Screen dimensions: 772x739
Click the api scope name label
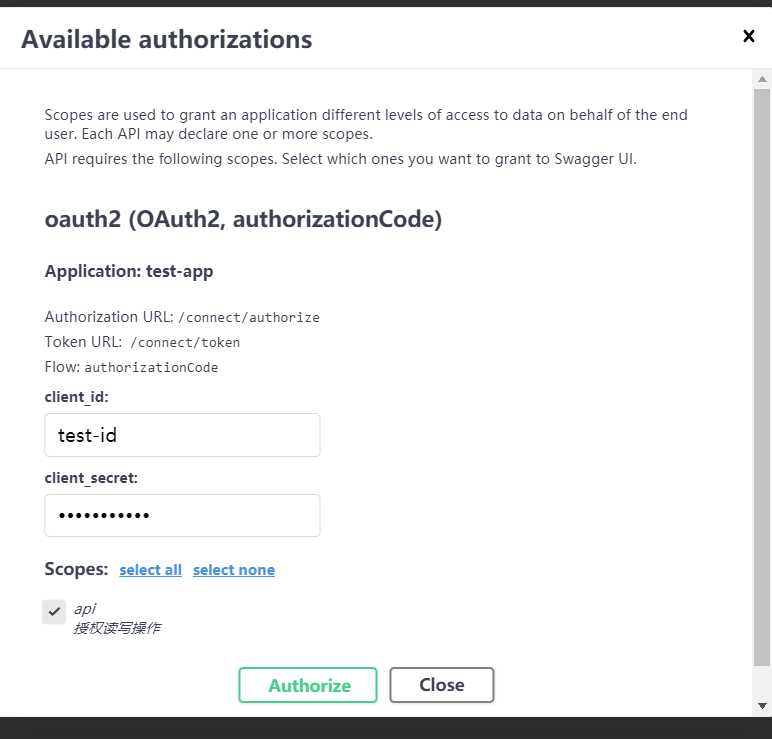click(85, 610)
